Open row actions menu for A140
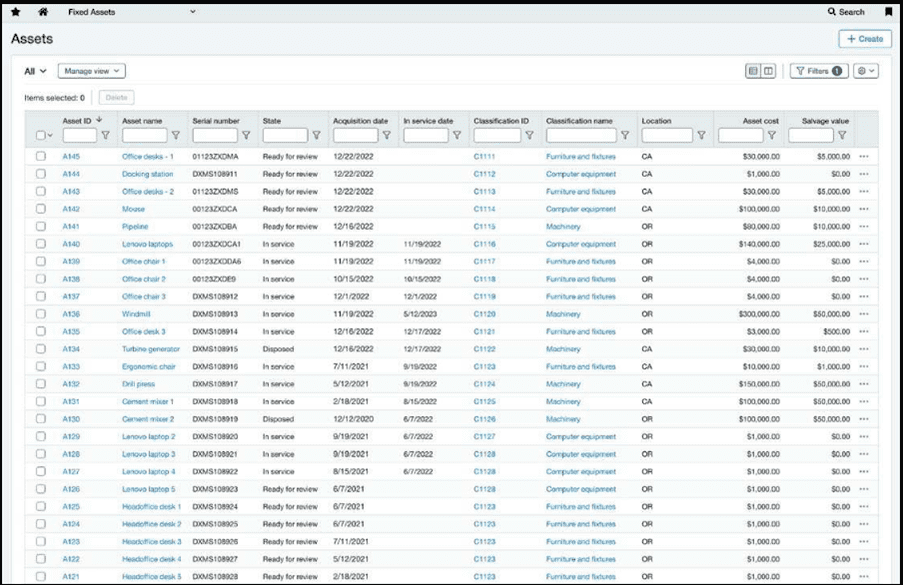Viewport: 903px width, 585px height. point(864,244)
